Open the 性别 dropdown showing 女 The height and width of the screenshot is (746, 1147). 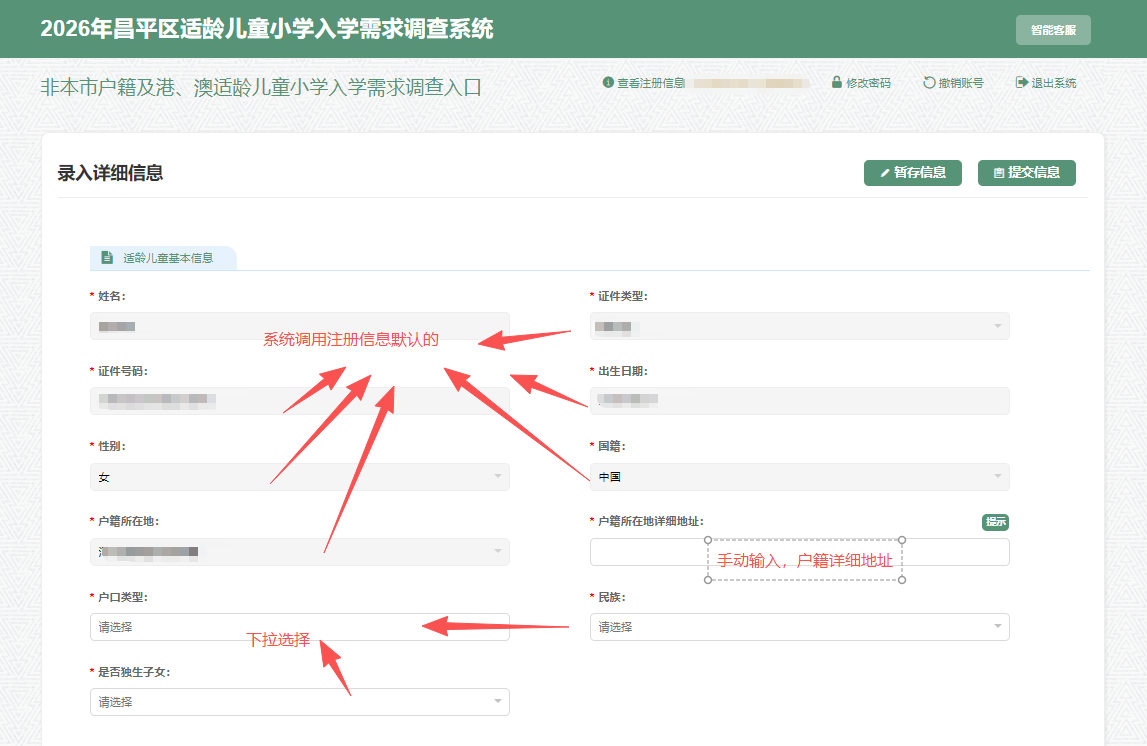tap(299, 477)
